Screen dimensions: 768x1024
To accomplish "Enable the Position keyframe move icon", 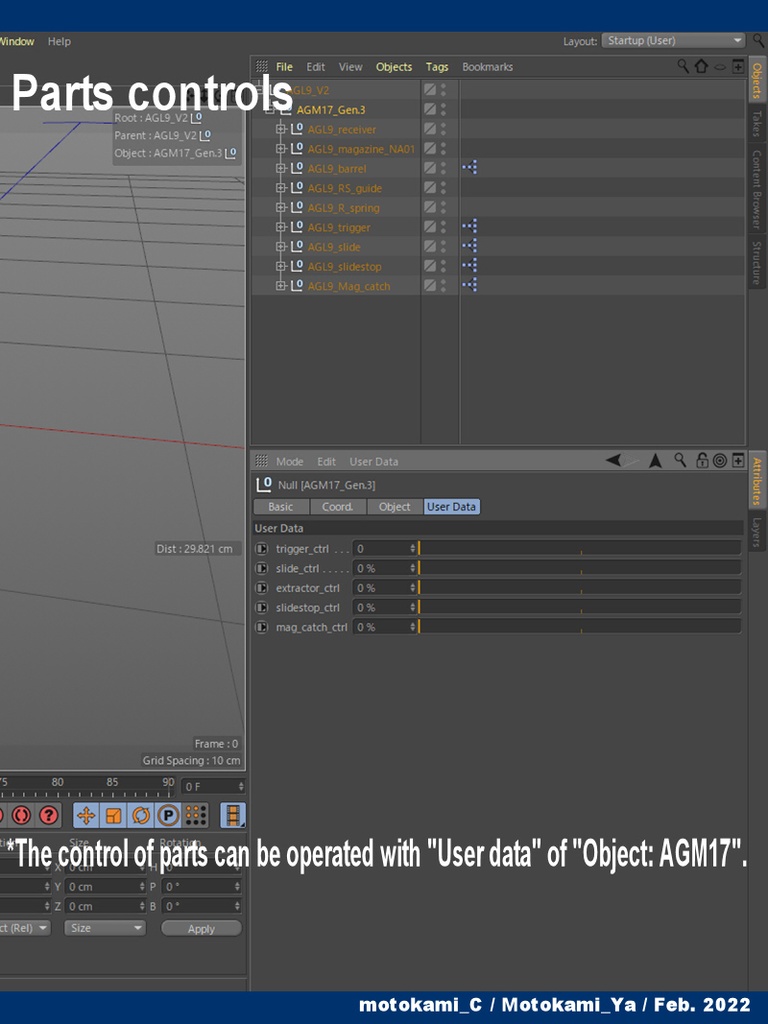I will point(86,815).
